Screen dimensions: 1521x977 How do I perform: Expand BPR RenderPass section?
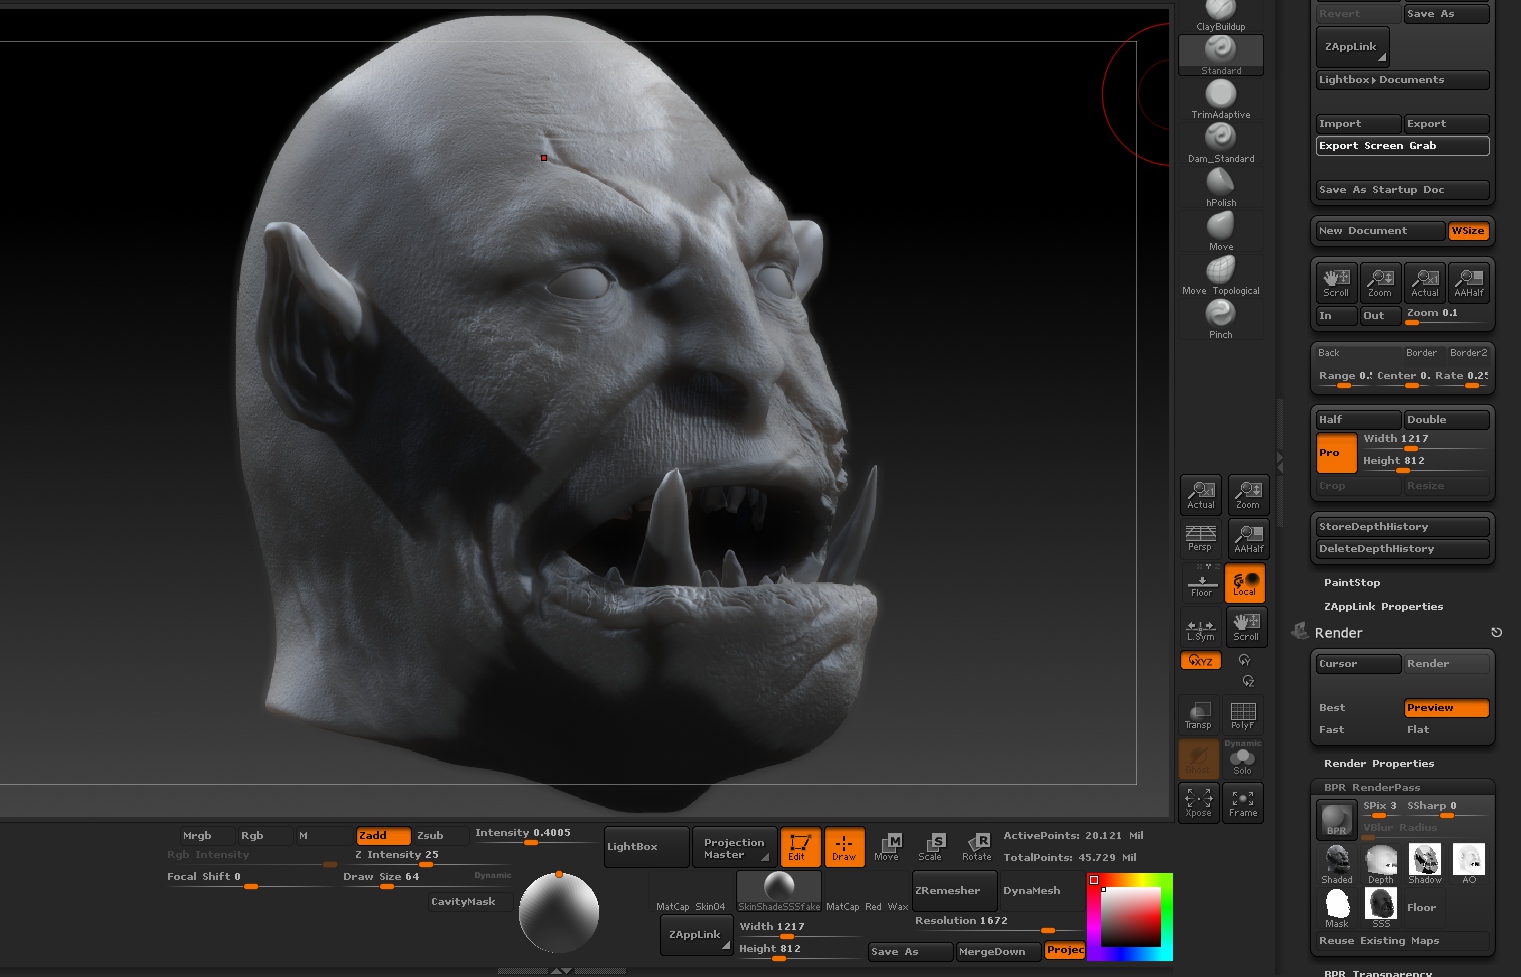pyautogui.click(x=1372, y=788)
